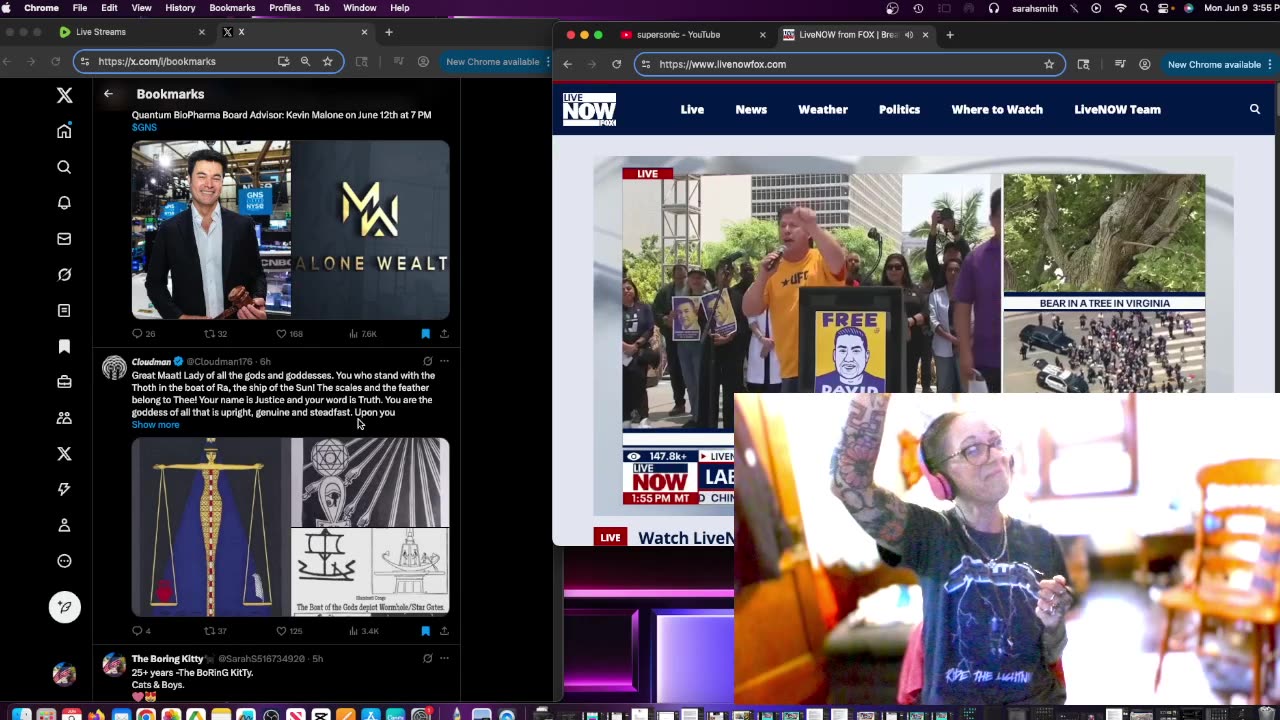Open the $GNS cashtag link
Viewport: 1280px width, 720px height.
pyautogui.click(x=144, y=128)
